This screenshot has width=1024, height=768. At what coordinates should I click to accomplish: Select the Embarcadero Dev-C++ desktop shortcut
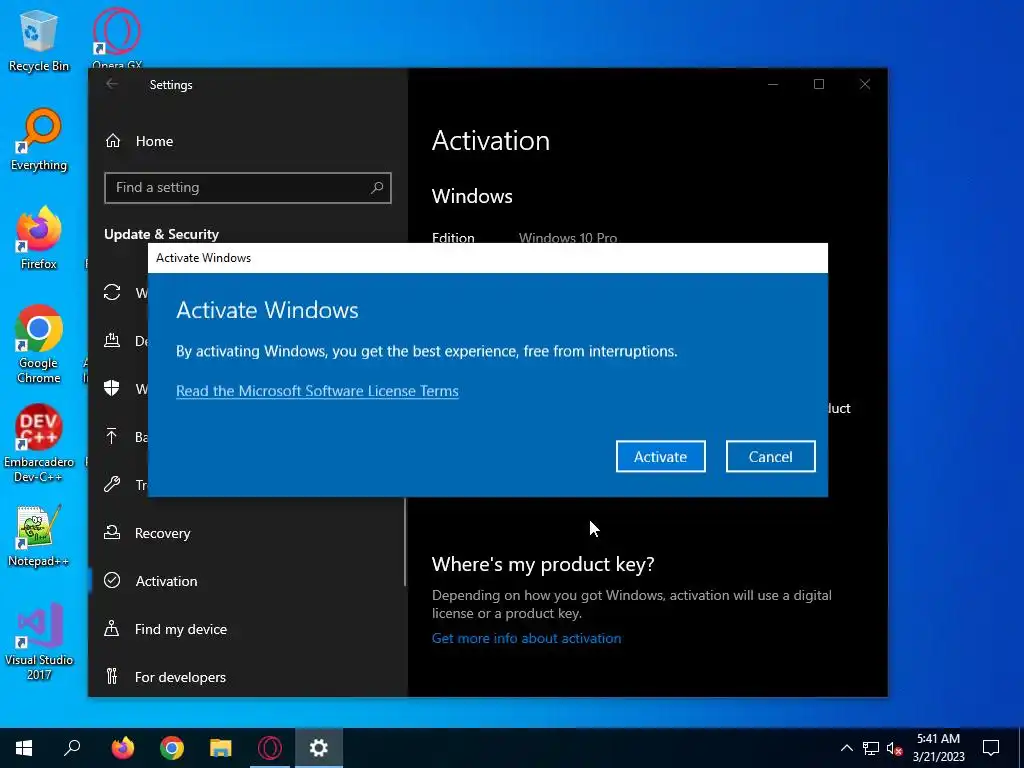coord(39,444)
